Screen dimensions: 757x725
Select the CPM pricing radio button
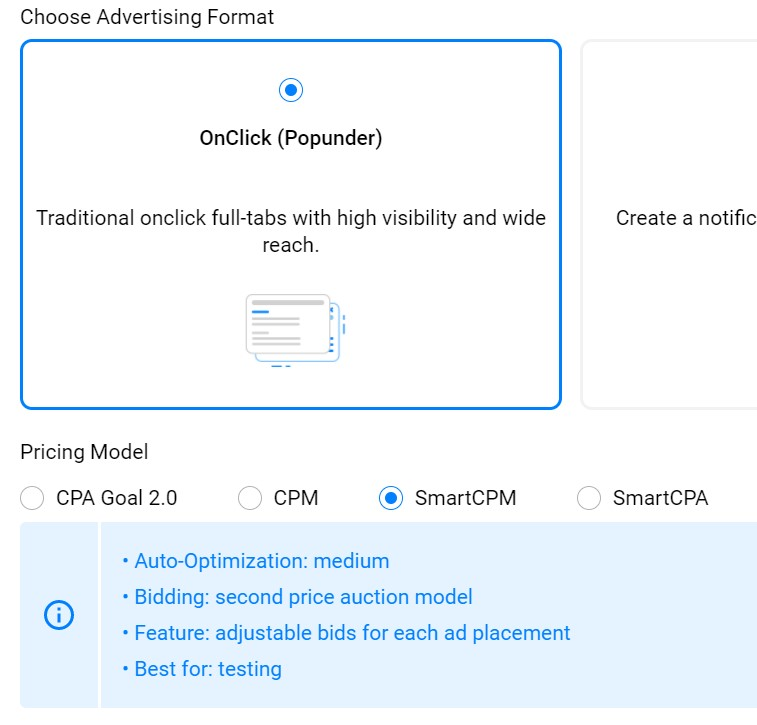pos(250,498)
